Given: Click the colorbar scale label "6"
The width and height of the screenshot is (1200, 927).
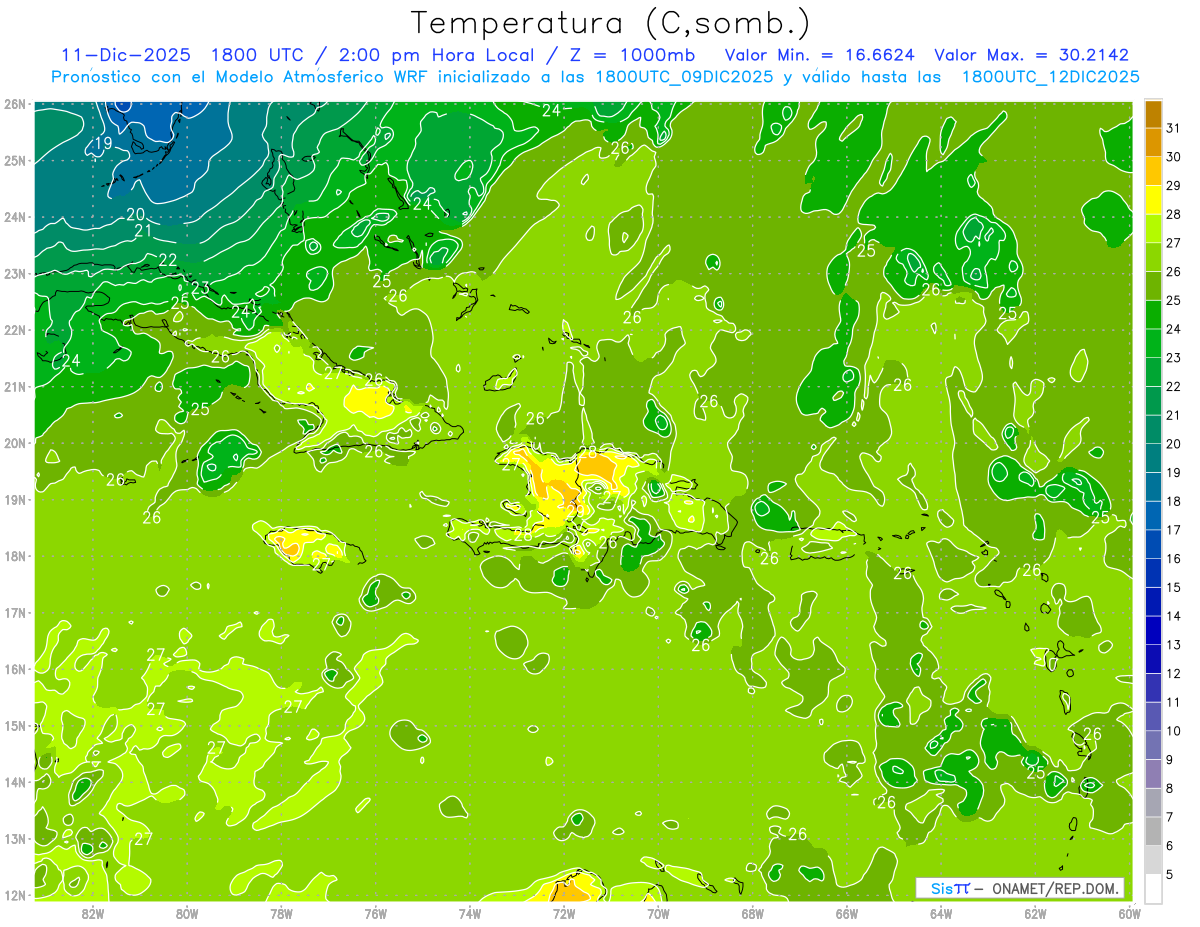Looking at the screenshot, I should (1170, 846).
